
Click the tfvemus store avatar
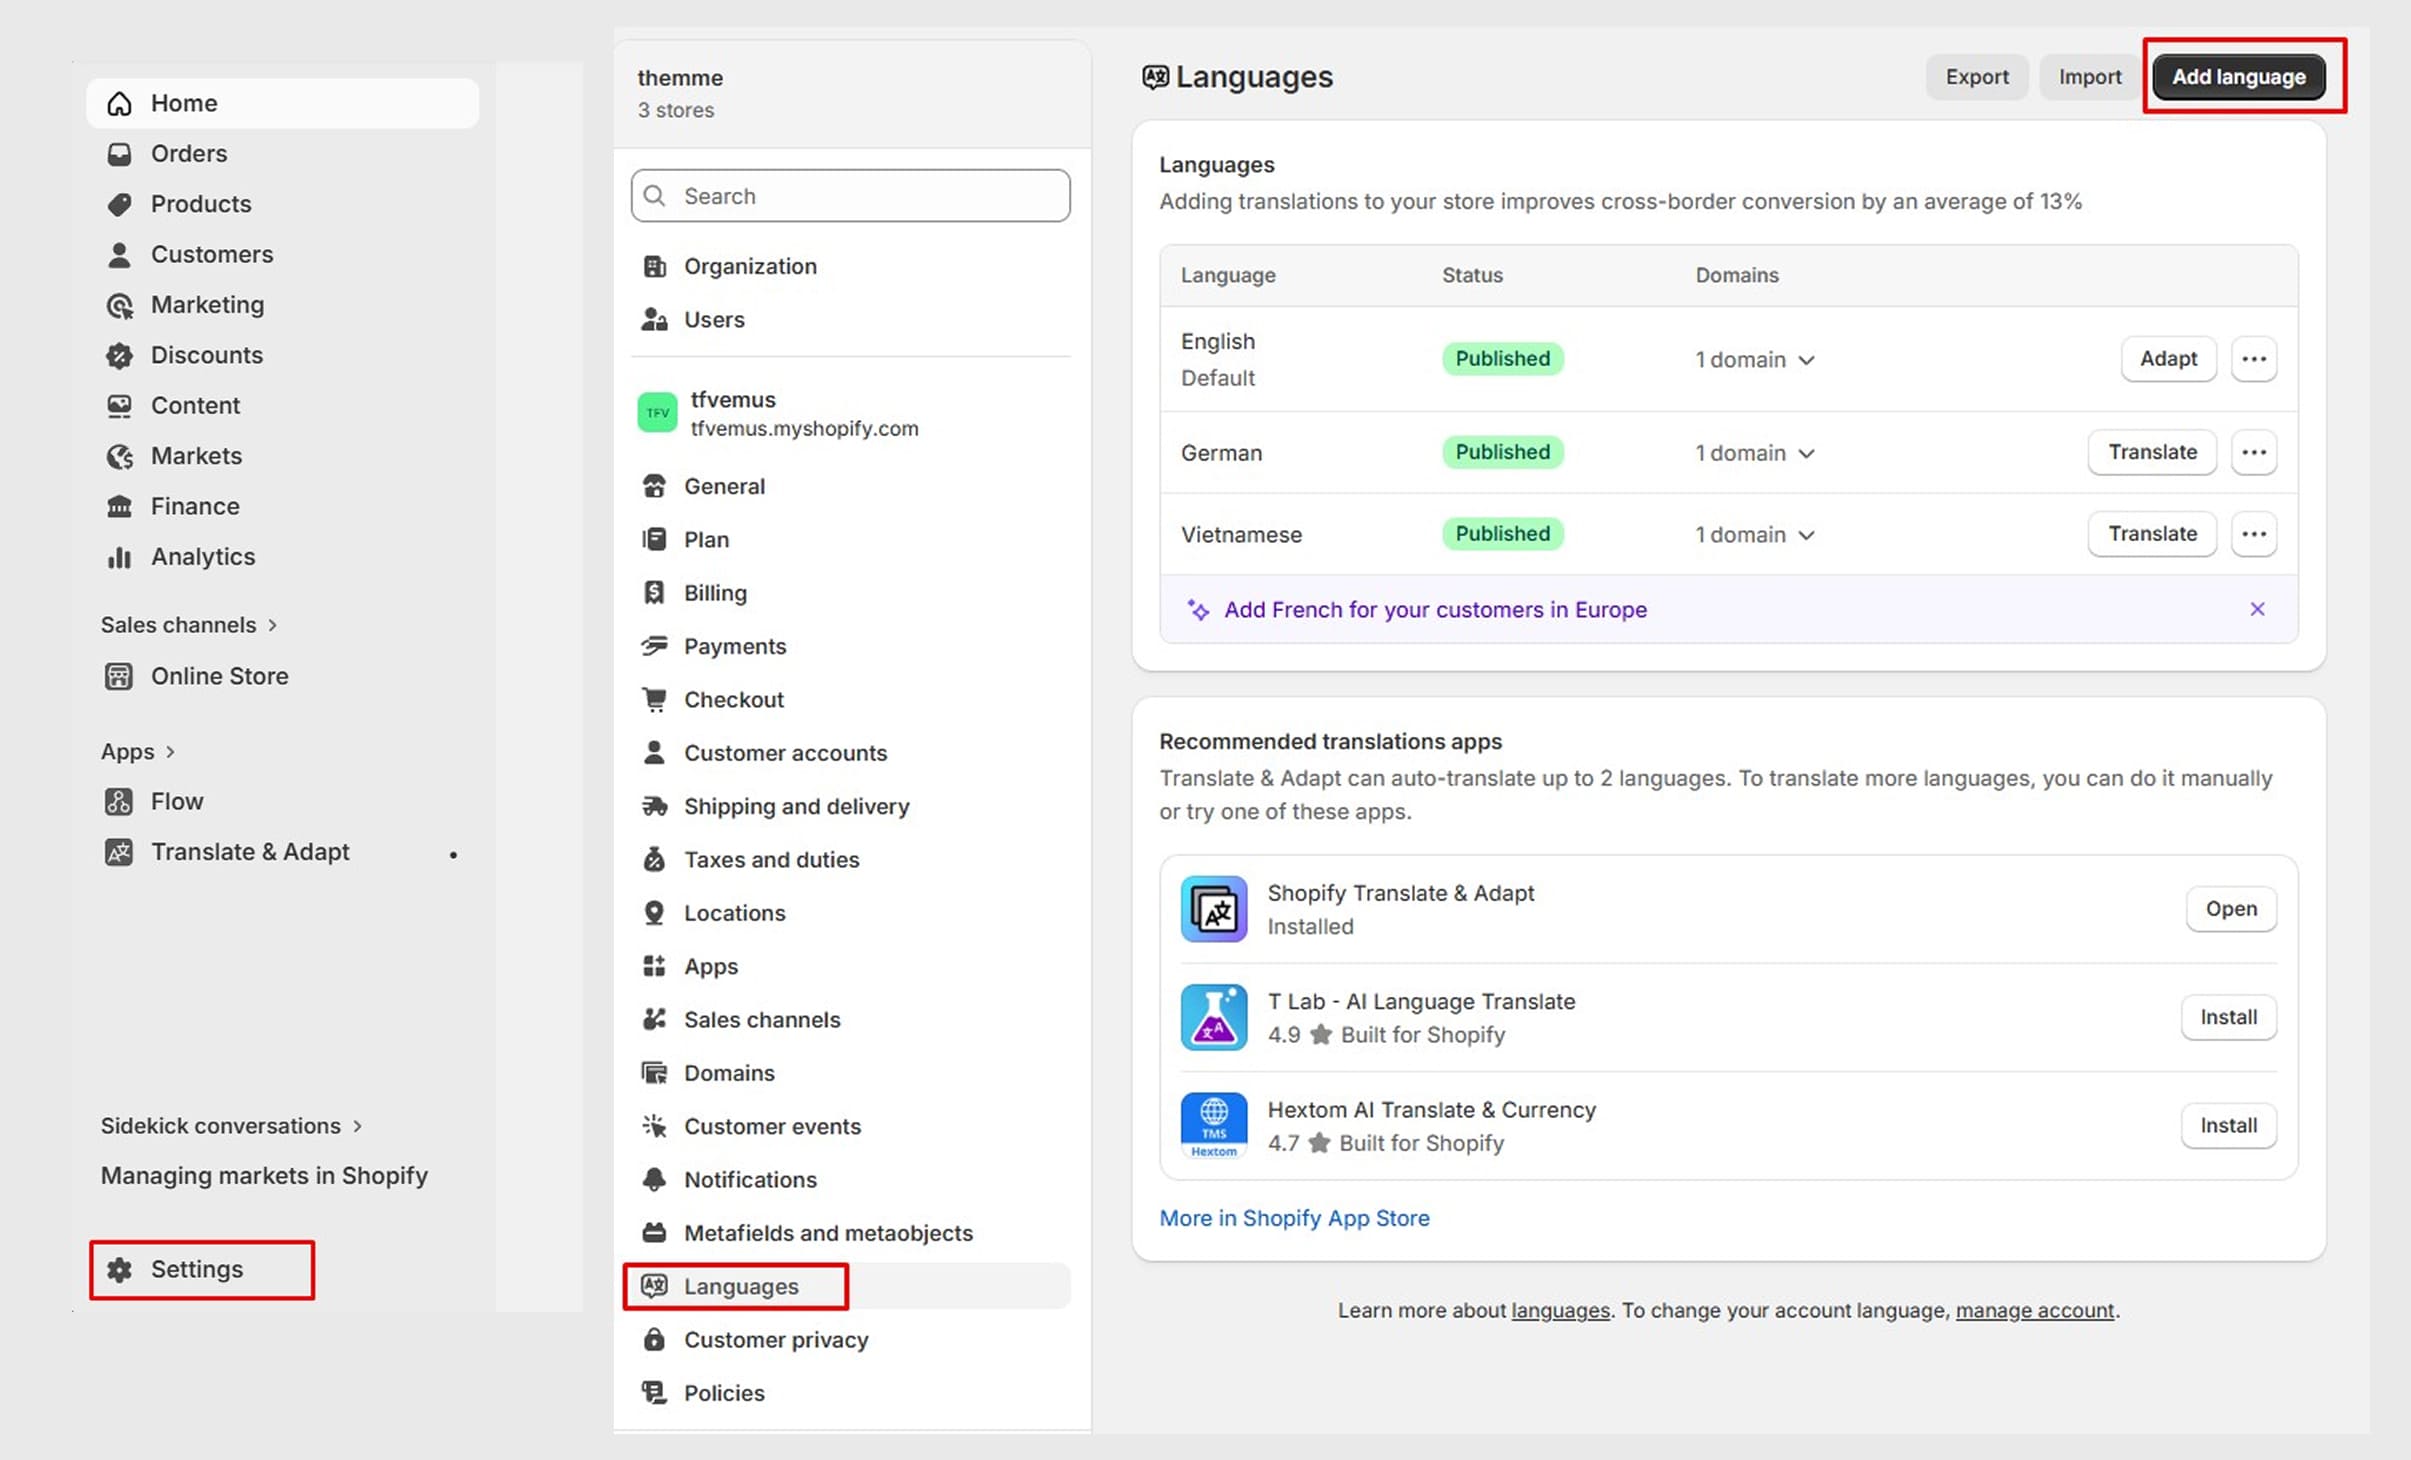(x=657, y=412)
